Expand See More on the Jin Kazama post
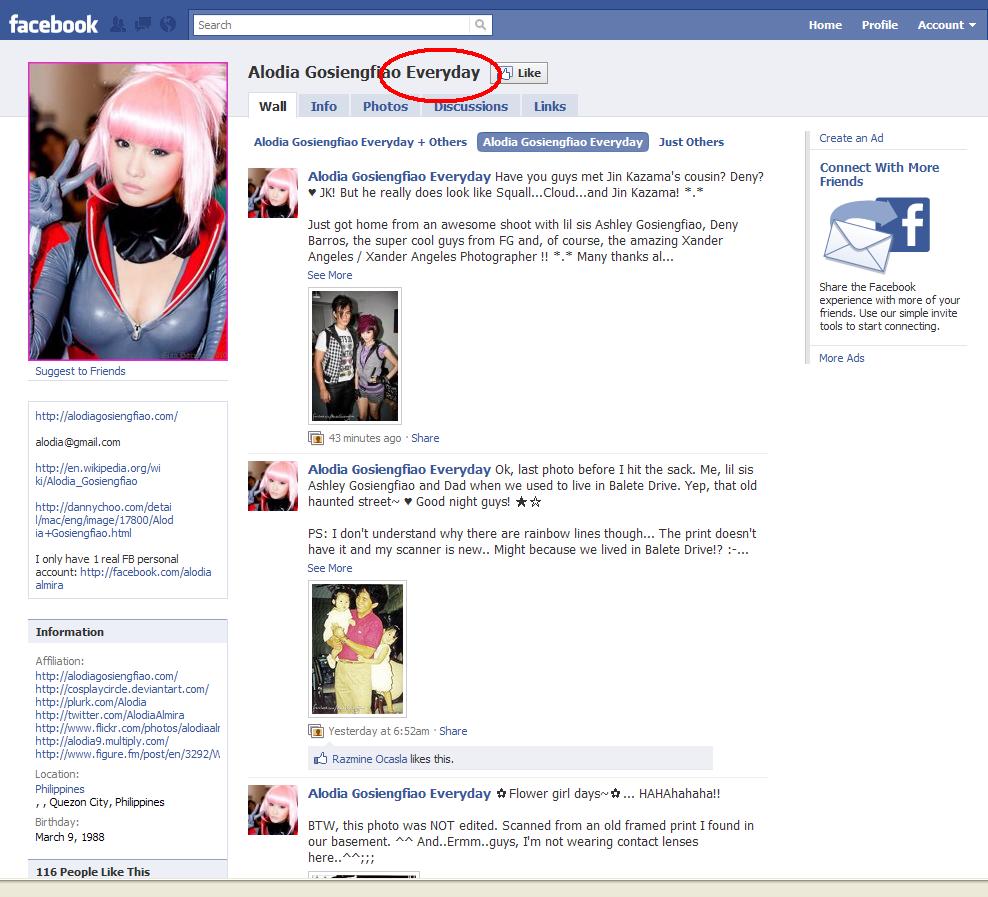 (x=330, y=275)
